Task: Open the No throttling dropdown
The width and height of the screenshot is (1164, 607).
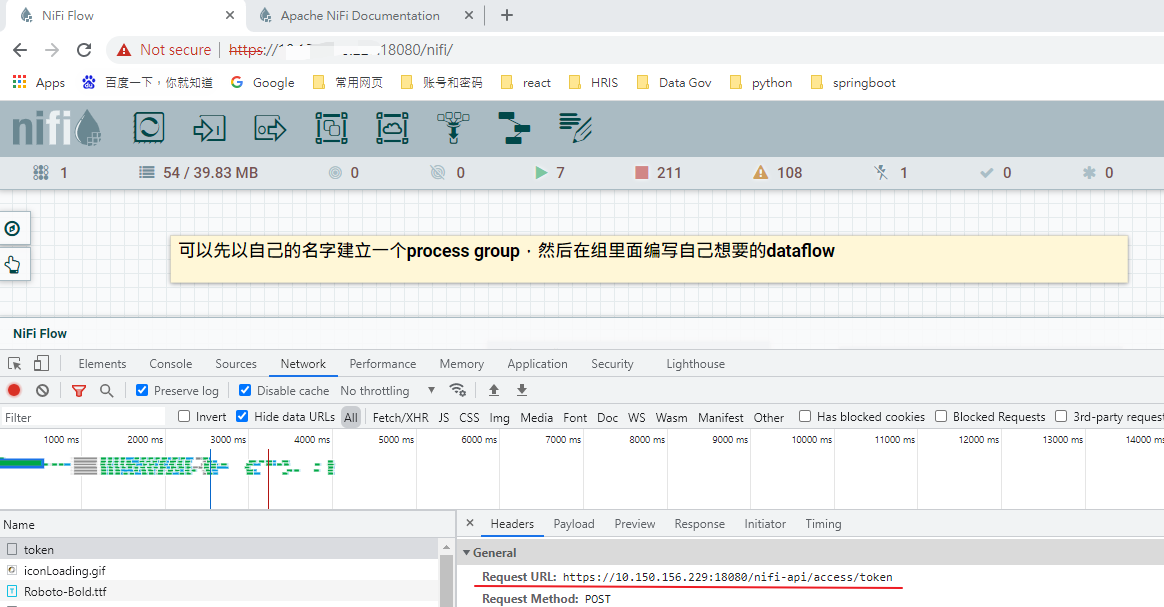Action: click(x=388, y=390)
